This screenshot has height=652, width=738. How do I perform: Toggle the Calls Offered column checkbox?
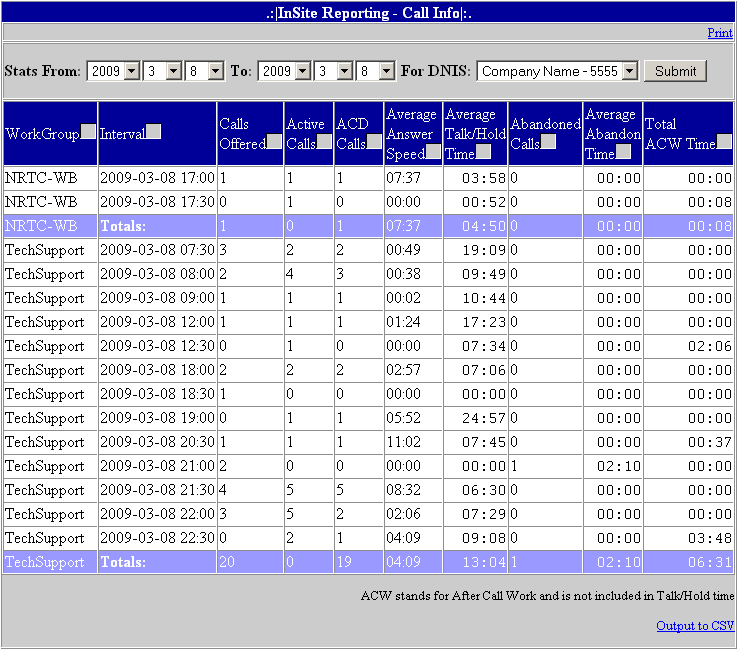pyautogui.click(x=274, y=142)
